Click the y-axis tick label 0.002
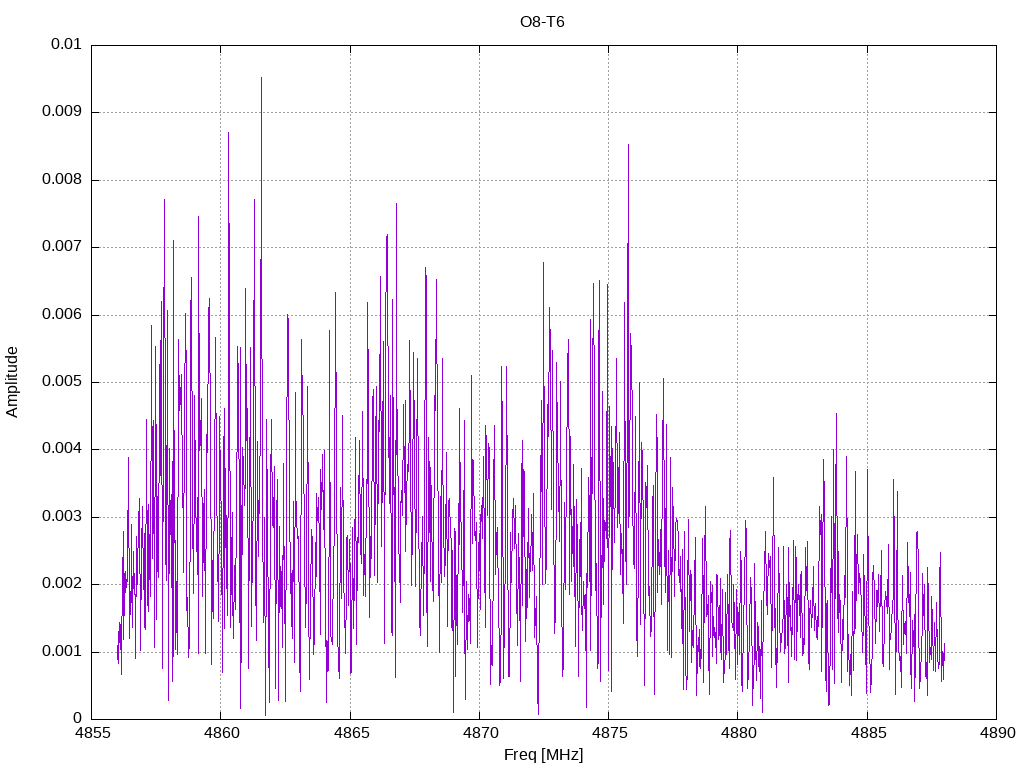 (x=62, y=584)
